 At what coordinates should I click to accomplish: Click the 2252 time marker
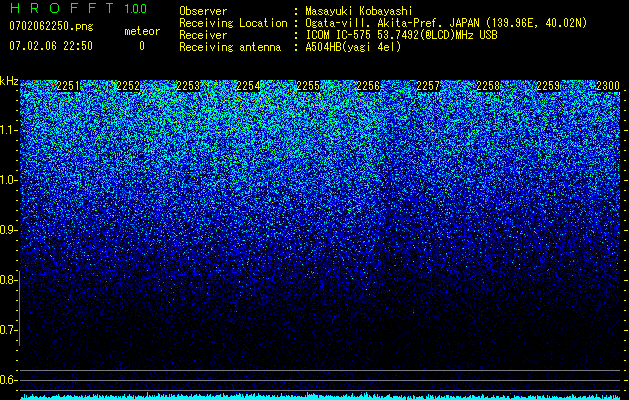pos(128,86)
